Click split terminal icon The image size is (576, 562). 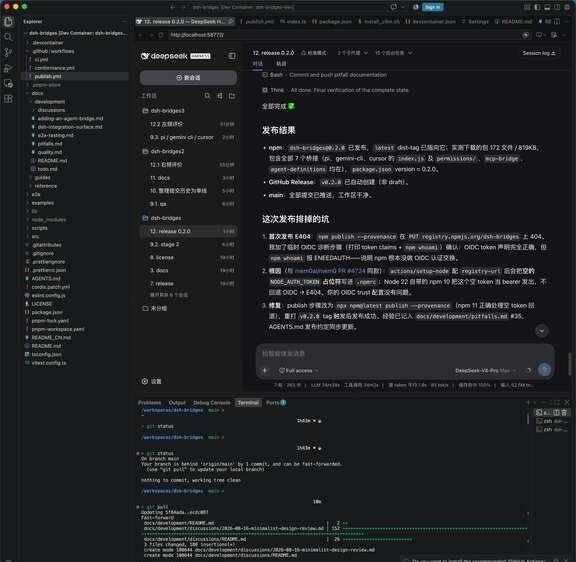(x=557, y=412)
